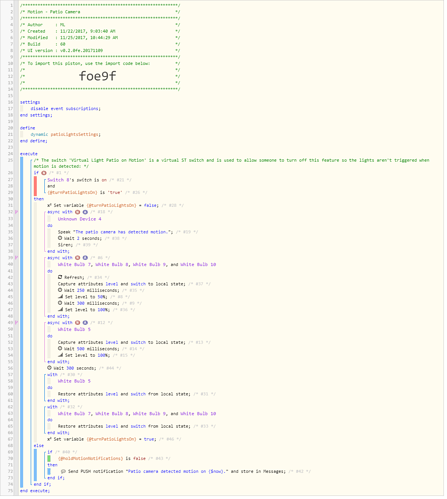Click the 'White Bulb 10' device on line 40
The image size is (447, 499).
198,265
